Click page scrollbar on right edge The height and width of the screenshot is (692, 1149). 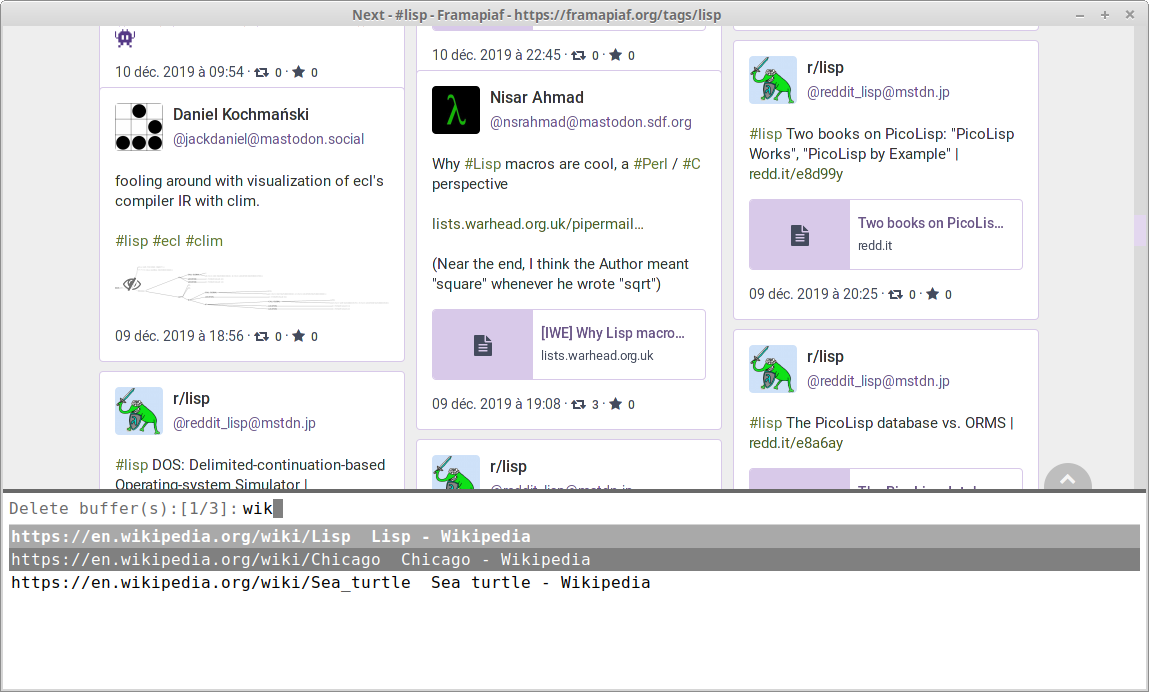click(1140, 230)
